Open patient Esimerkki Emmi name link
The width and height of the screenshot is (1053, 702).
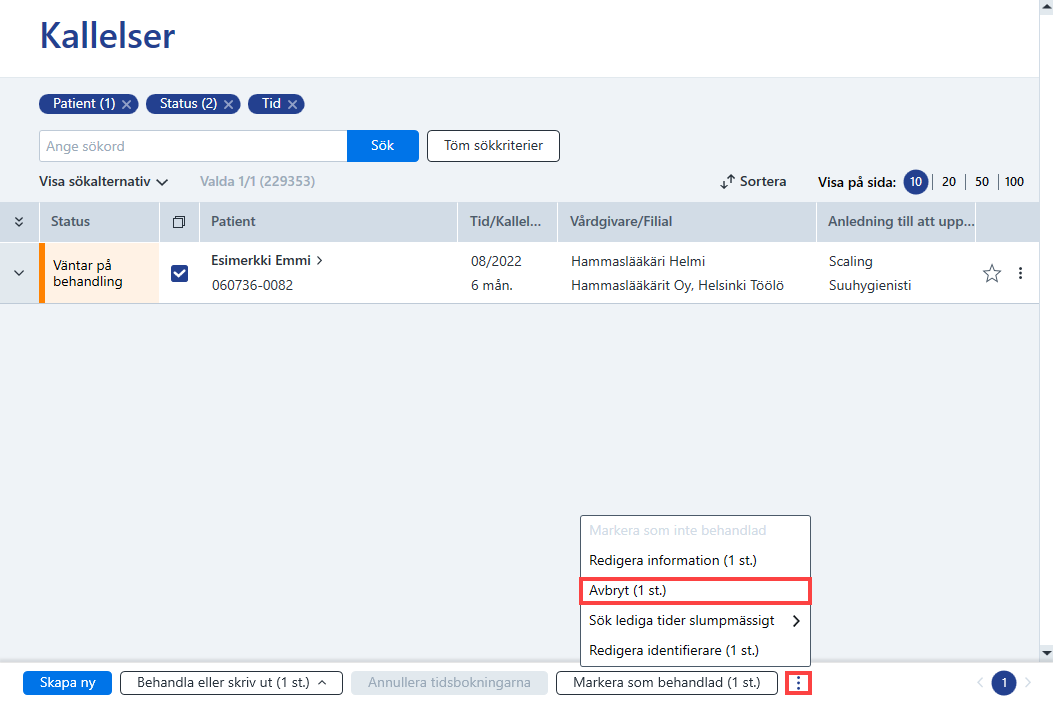coord(261,261)
